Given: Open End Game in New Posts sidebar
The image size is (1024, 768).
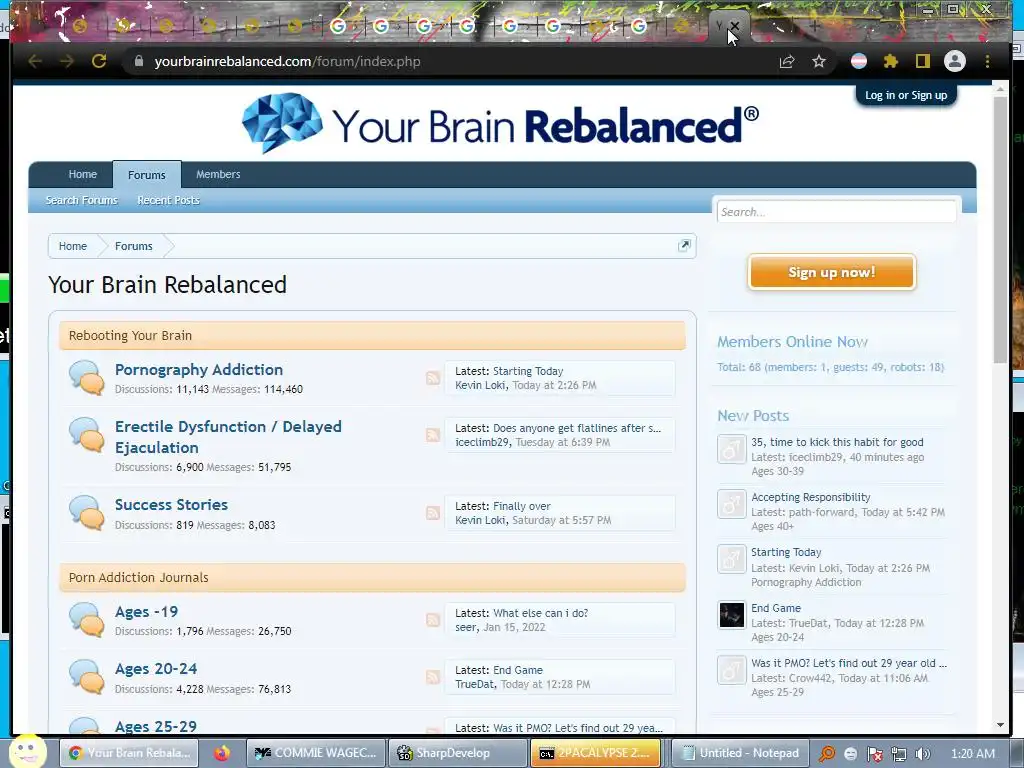Looking at the screenshot, I should [776, 608].
